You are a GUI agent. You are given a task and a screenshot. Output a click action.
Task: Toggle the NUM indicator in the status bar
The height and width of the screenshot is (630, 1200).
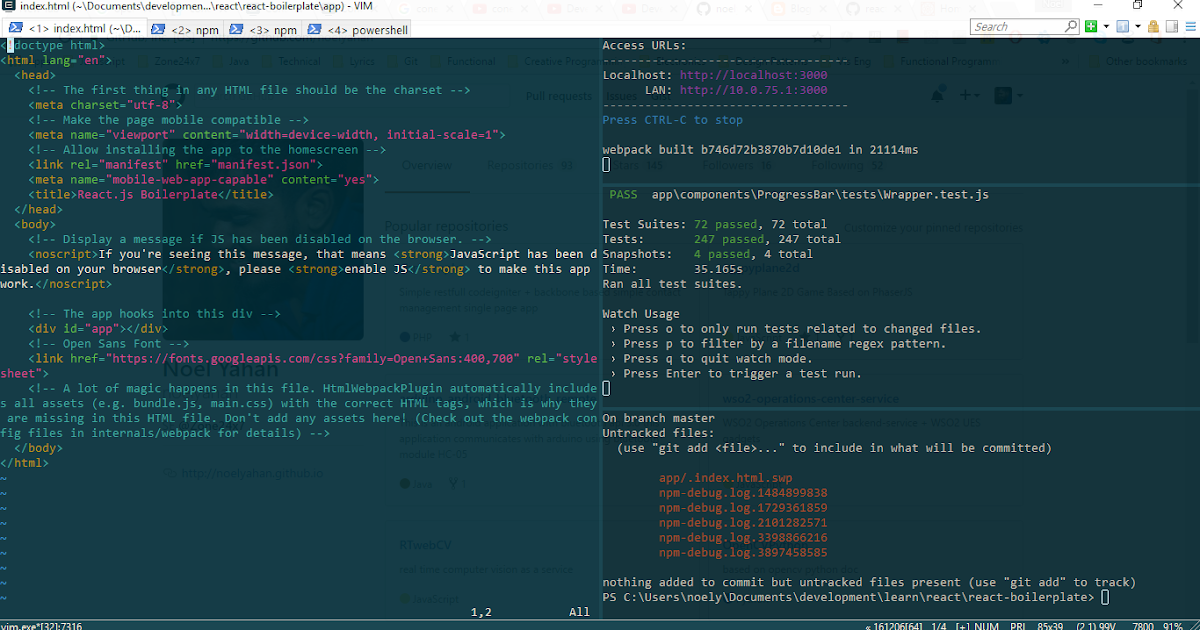click(988, 625)
